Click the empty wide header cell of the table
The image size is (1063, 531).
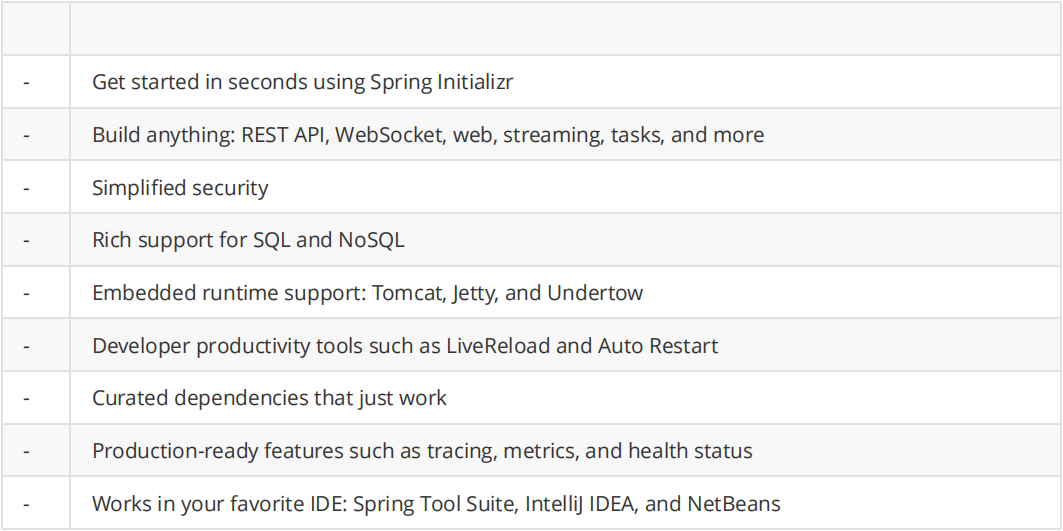[565, 28]
